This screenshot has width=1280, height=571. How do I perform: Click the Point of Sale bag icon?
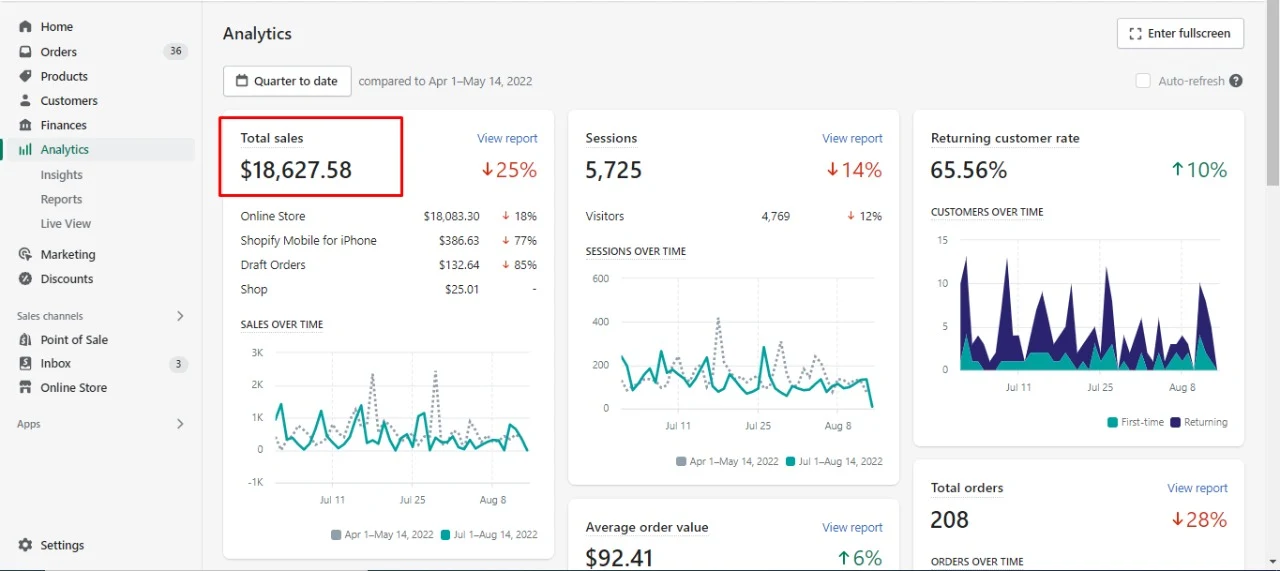(x=25, y=339)
